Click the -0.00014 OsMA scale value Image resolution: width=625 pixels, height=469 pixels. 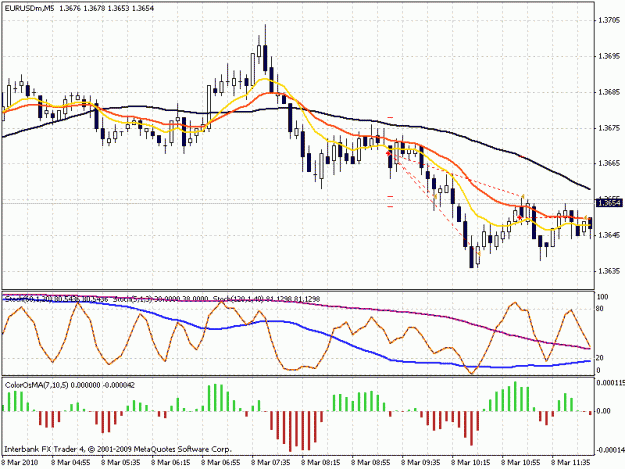(610, 450)
